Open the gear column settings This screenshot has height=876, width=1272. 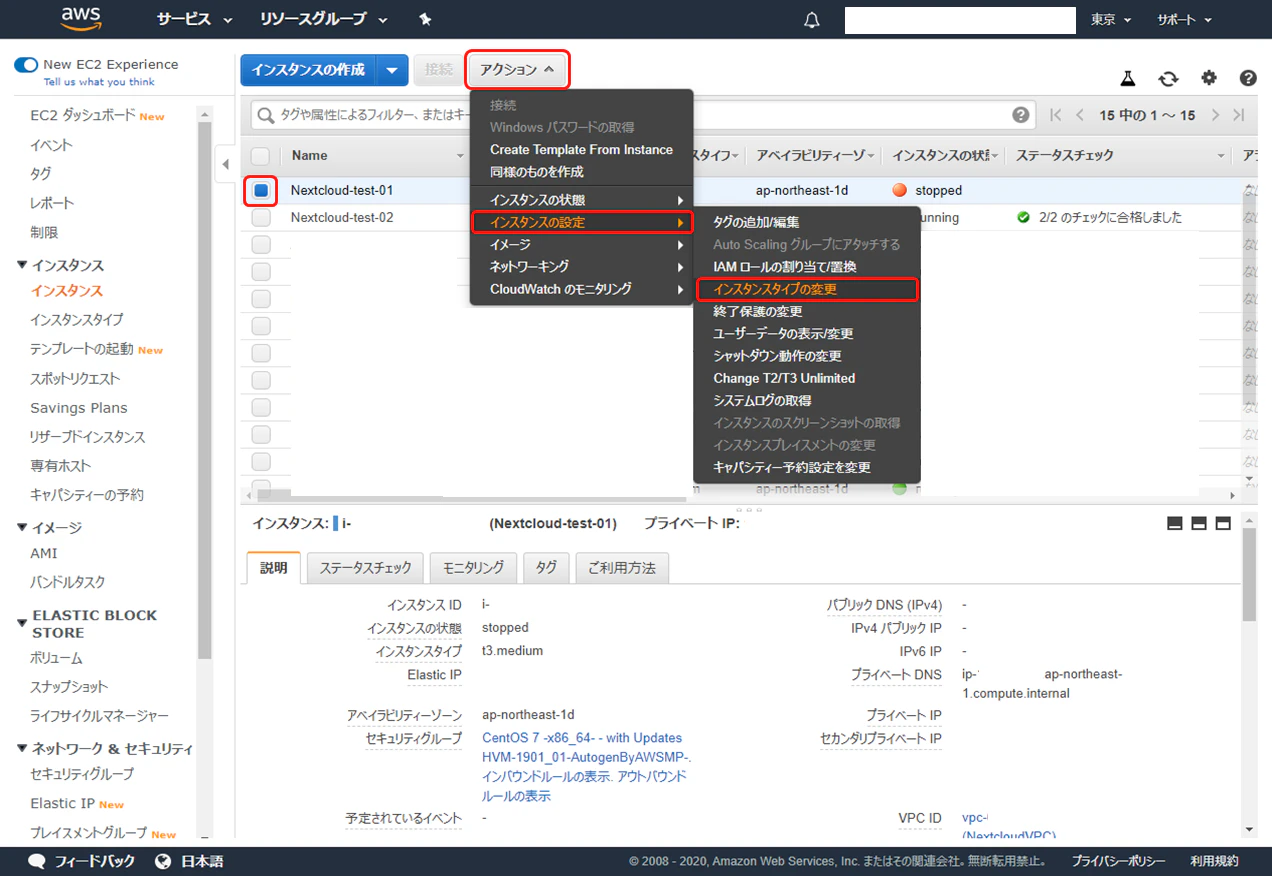point(1209,78)
